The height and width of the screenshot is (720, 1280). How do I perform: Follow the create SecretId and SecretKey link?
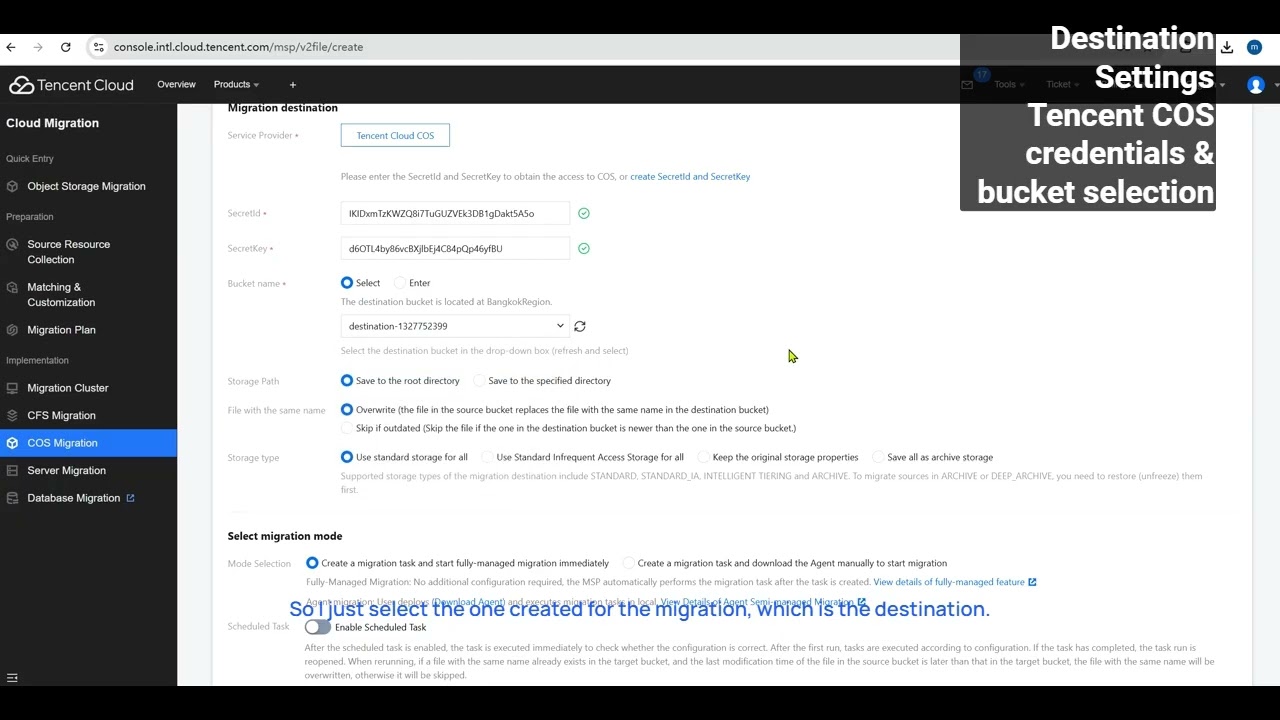pos(690,177)
